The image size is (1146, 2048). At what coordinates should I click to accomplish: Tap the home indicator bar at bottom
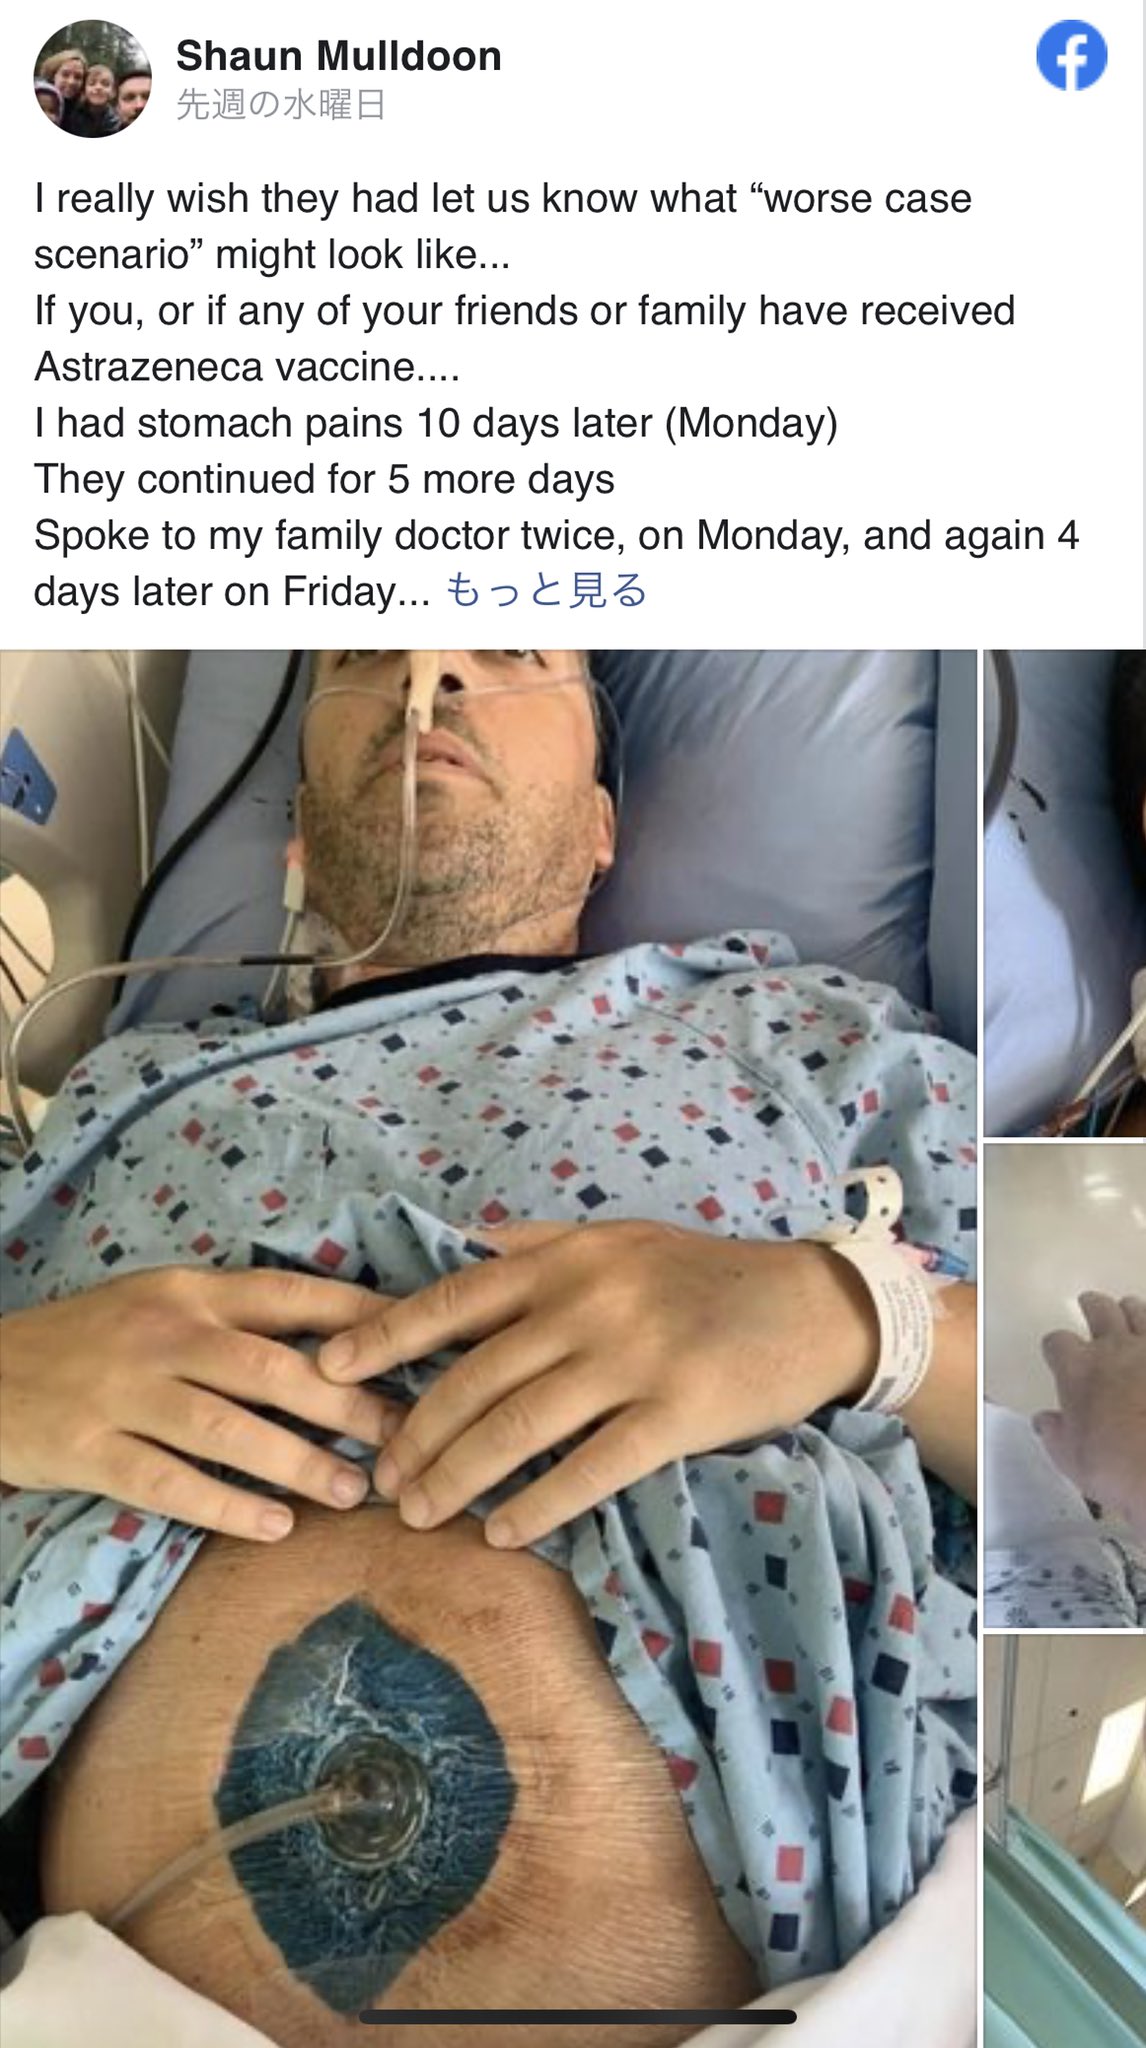577,2016
